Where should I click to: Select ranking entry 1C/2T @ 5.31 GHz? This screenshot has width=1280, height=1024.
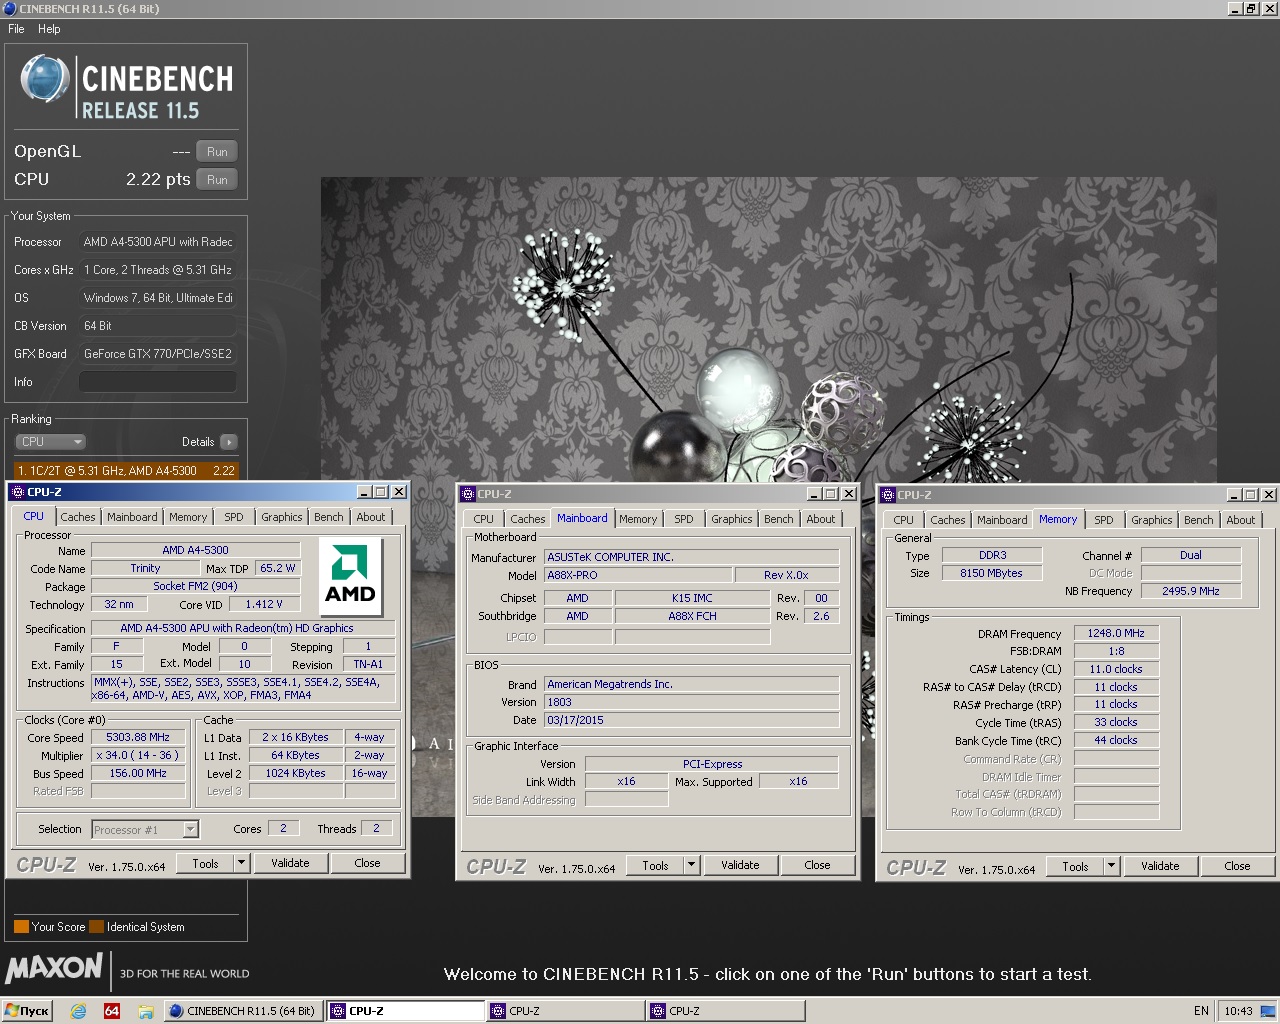click(126, 470)
